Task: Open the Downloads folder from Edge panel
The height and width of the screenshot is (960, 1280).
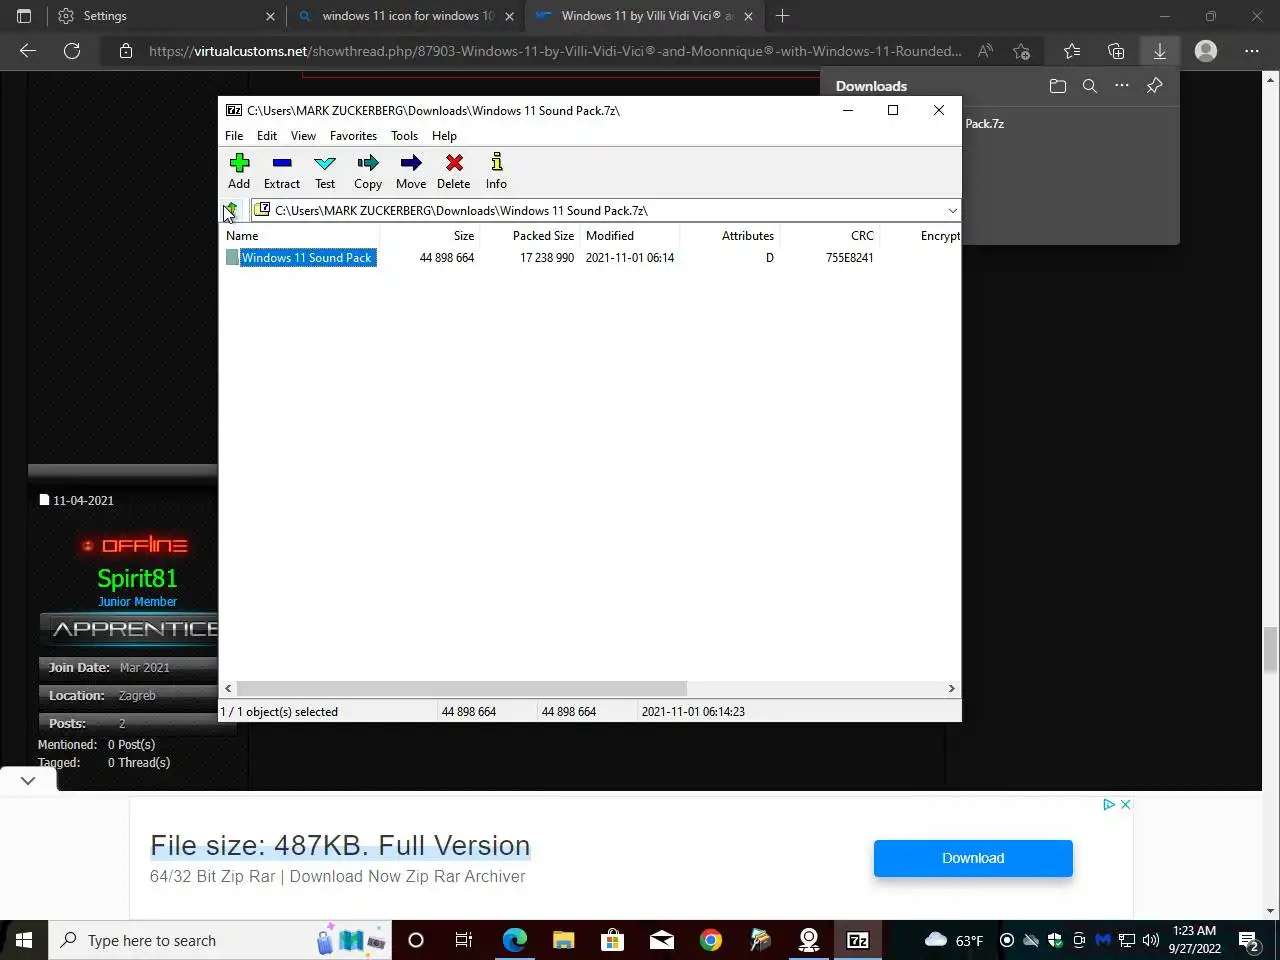Action: click(x=1058, y=86)
